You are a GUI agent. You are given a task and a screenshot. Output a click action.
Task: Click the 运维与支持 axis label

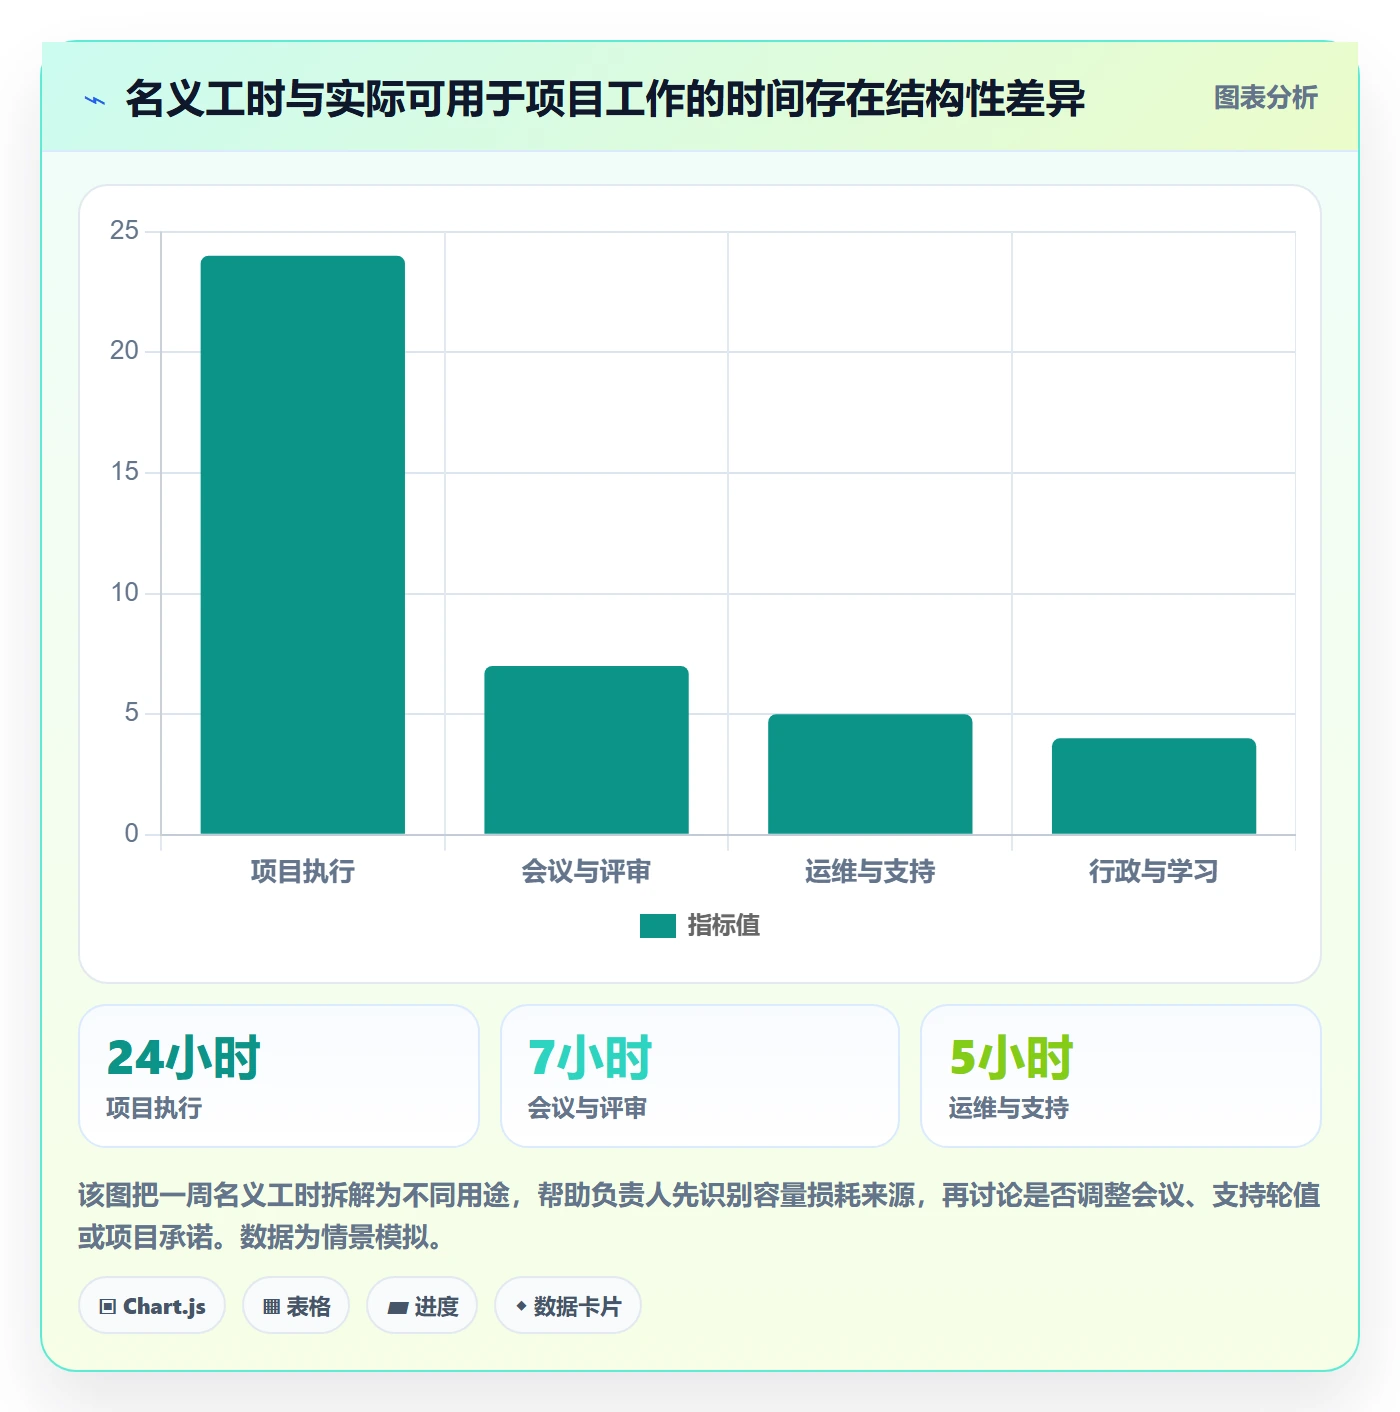tap(870, 872)
